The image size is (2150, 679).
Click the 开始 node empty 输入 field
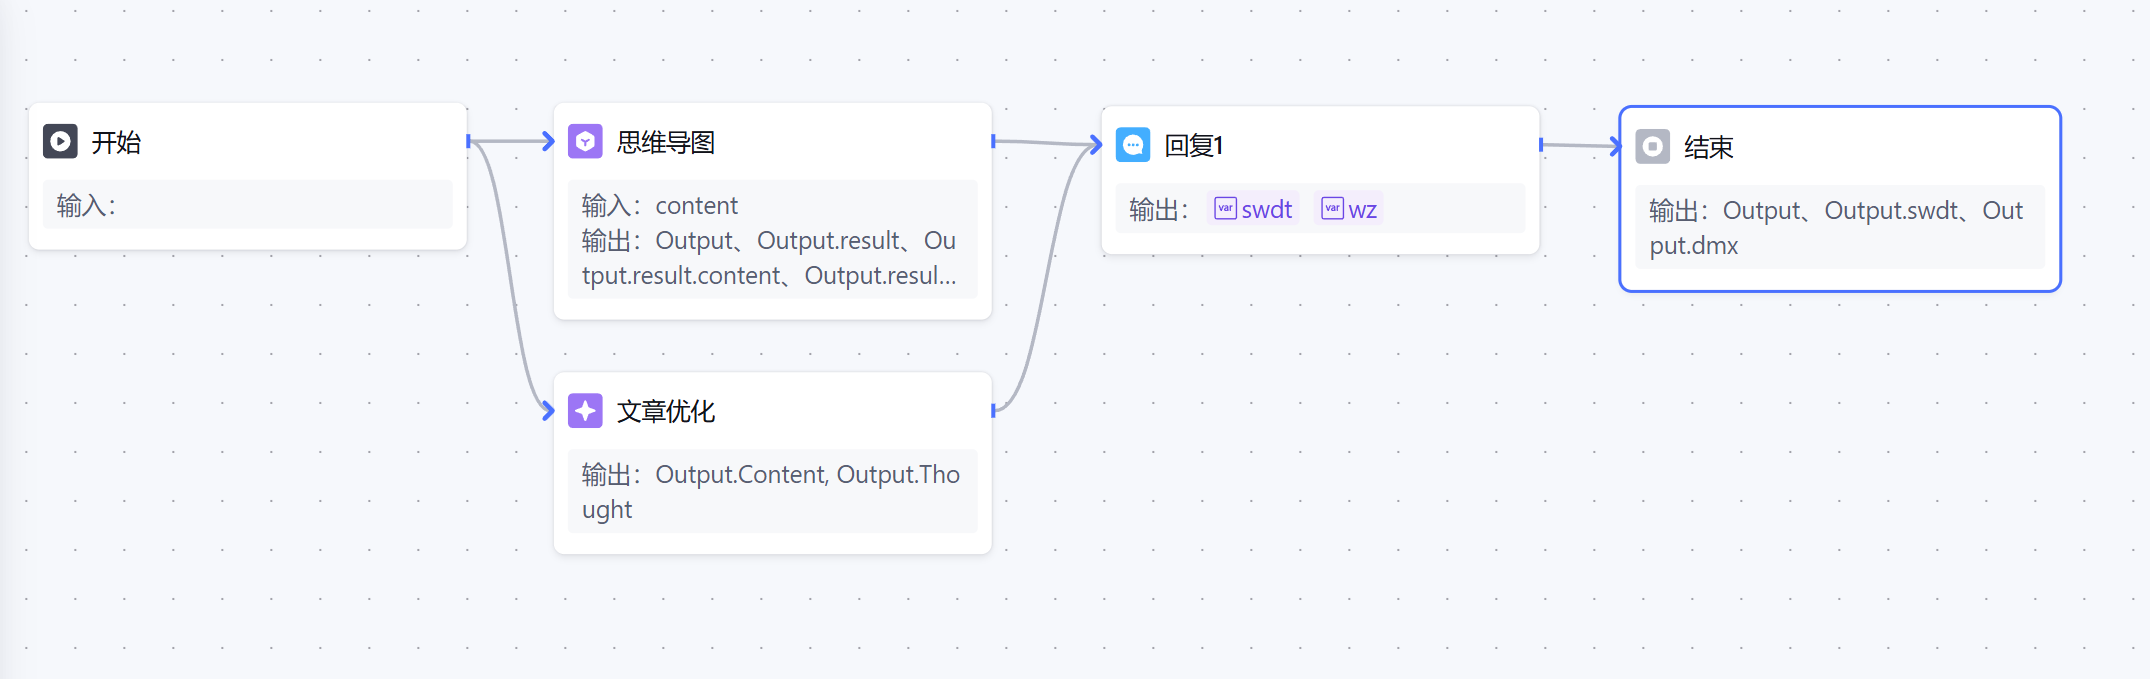pyautogui.click(x=248, y=205)
